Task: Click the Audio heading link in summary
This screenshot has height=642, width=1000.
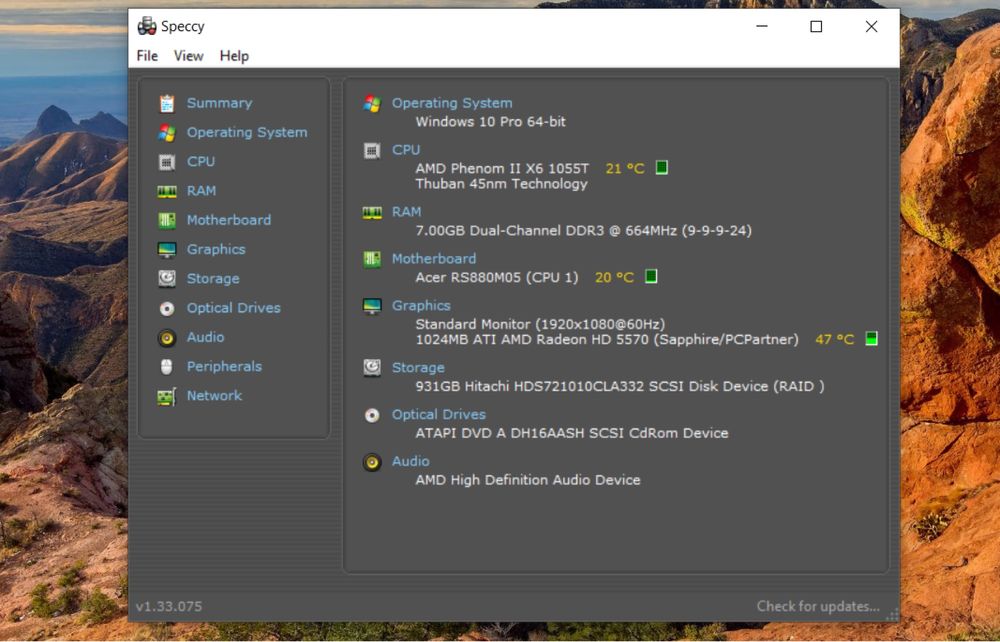Action: pyautogui.click(x=411, y=462)
